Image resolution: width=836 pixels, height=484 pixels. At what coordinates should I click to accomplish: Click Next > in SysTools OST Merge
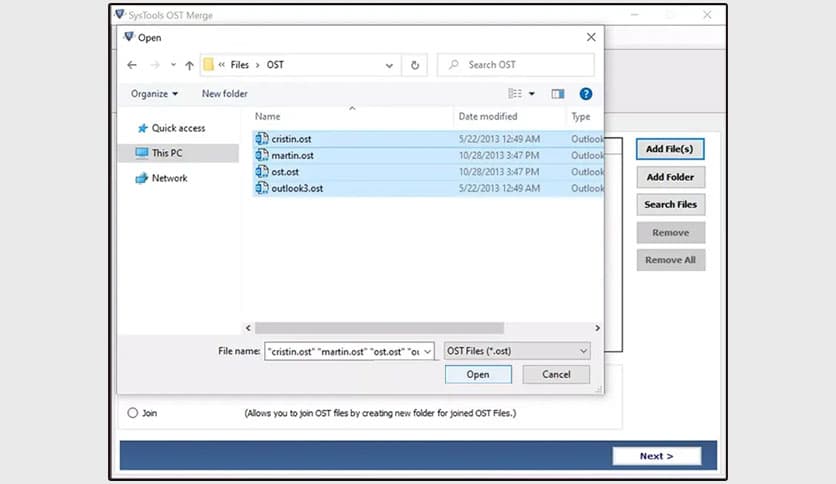(657, 456)
